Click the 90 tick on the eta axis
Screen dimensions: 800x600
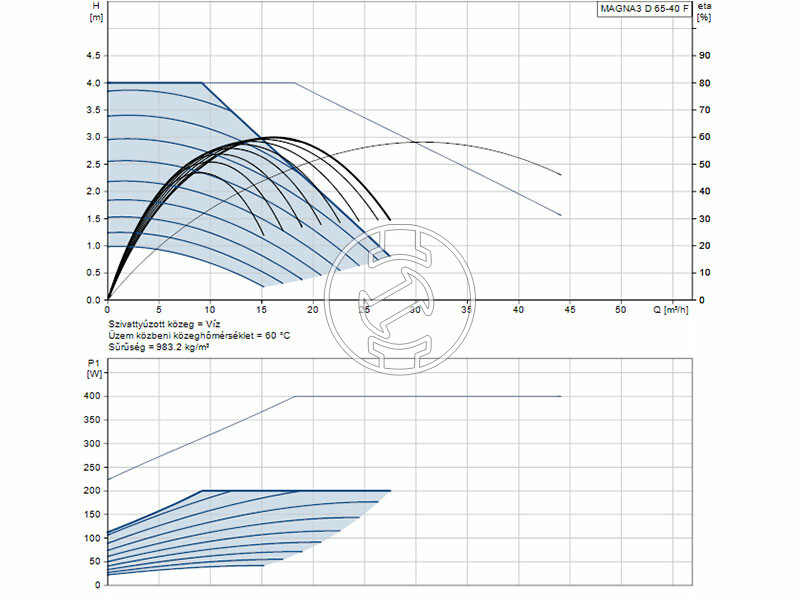point(704,55)
